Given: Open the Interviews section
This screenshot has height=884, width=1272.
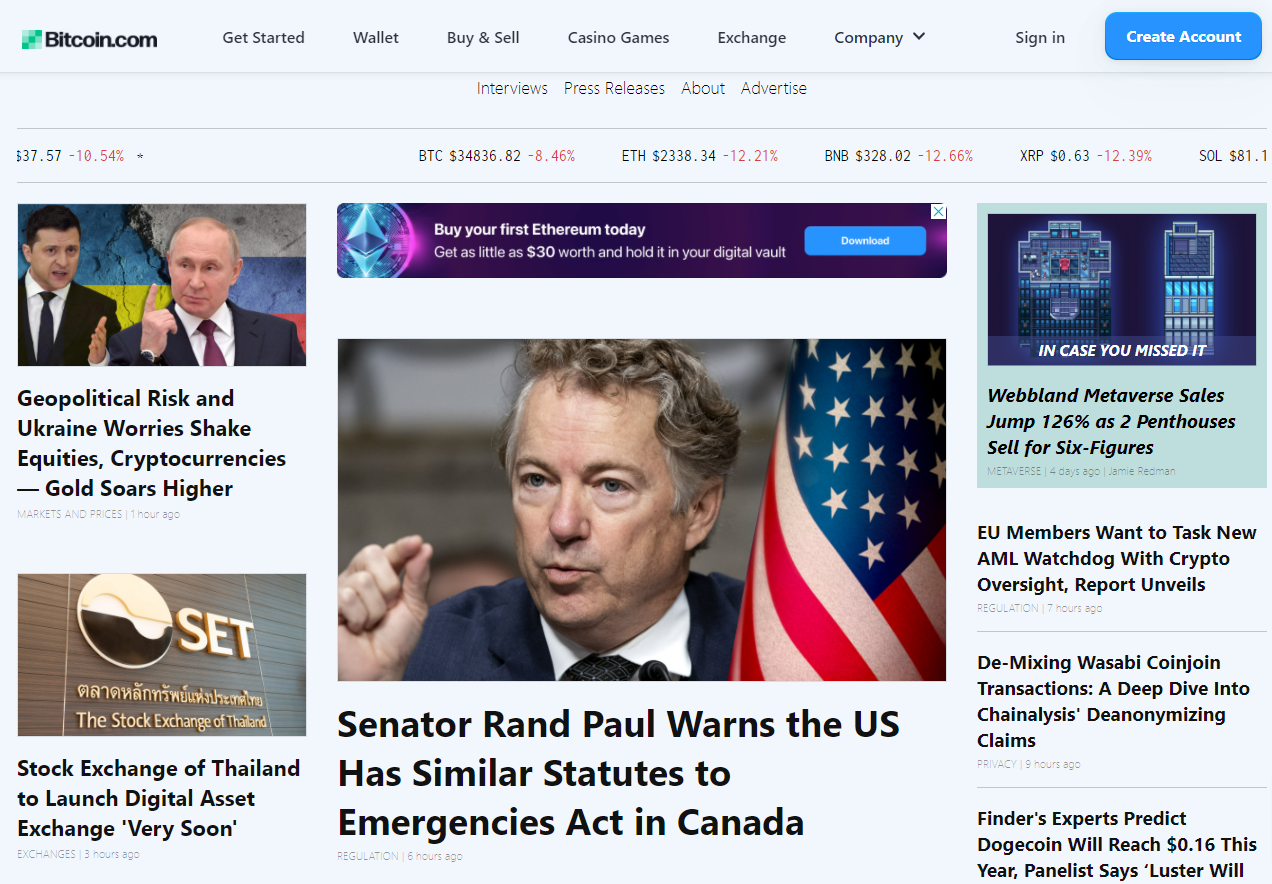Looking at the screenshot, I should coord(512,88).
